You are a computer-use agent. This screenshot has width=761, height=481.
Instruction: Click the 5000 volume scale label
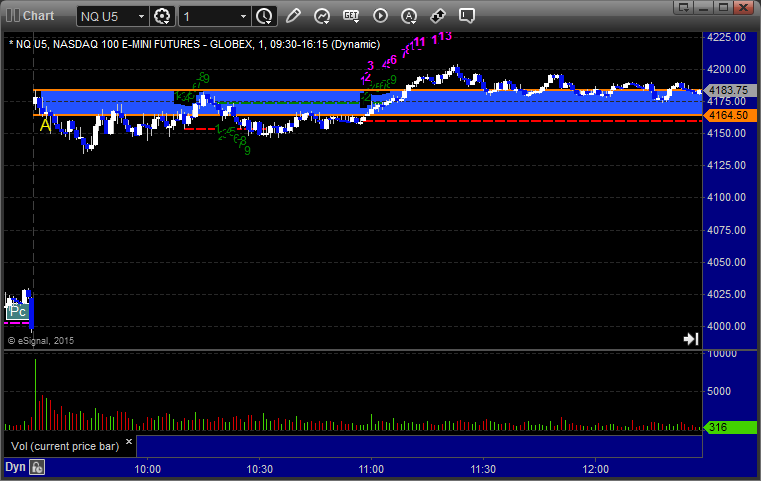point(719,391)
